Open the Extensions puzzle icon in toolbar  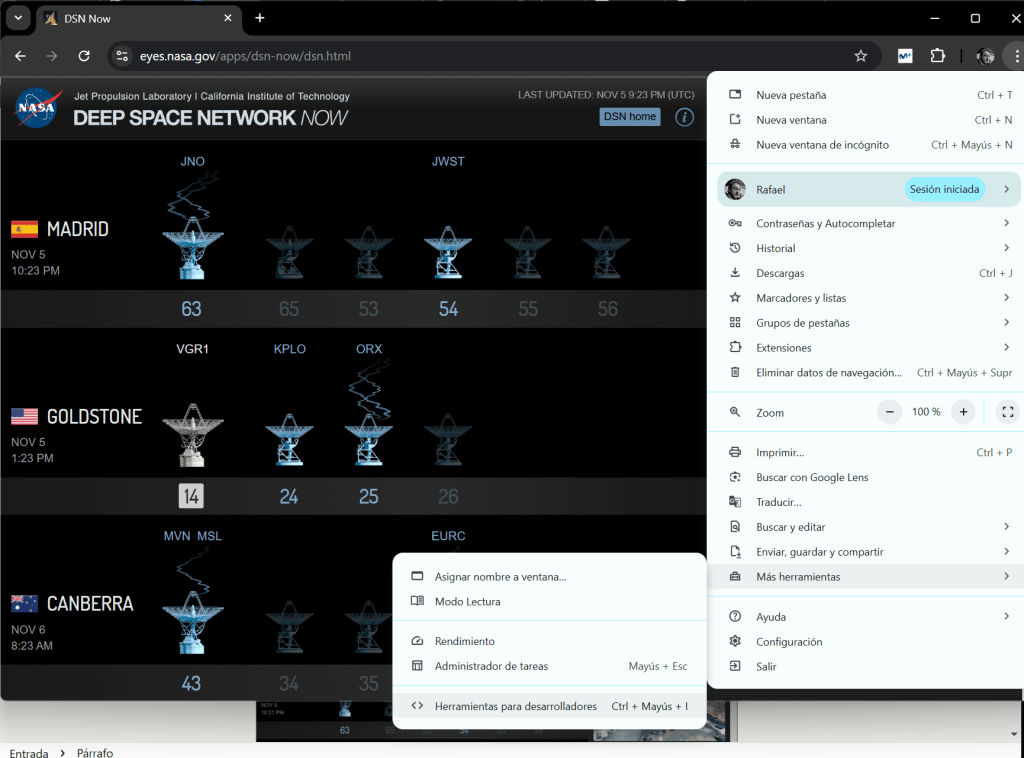(937, 56)
